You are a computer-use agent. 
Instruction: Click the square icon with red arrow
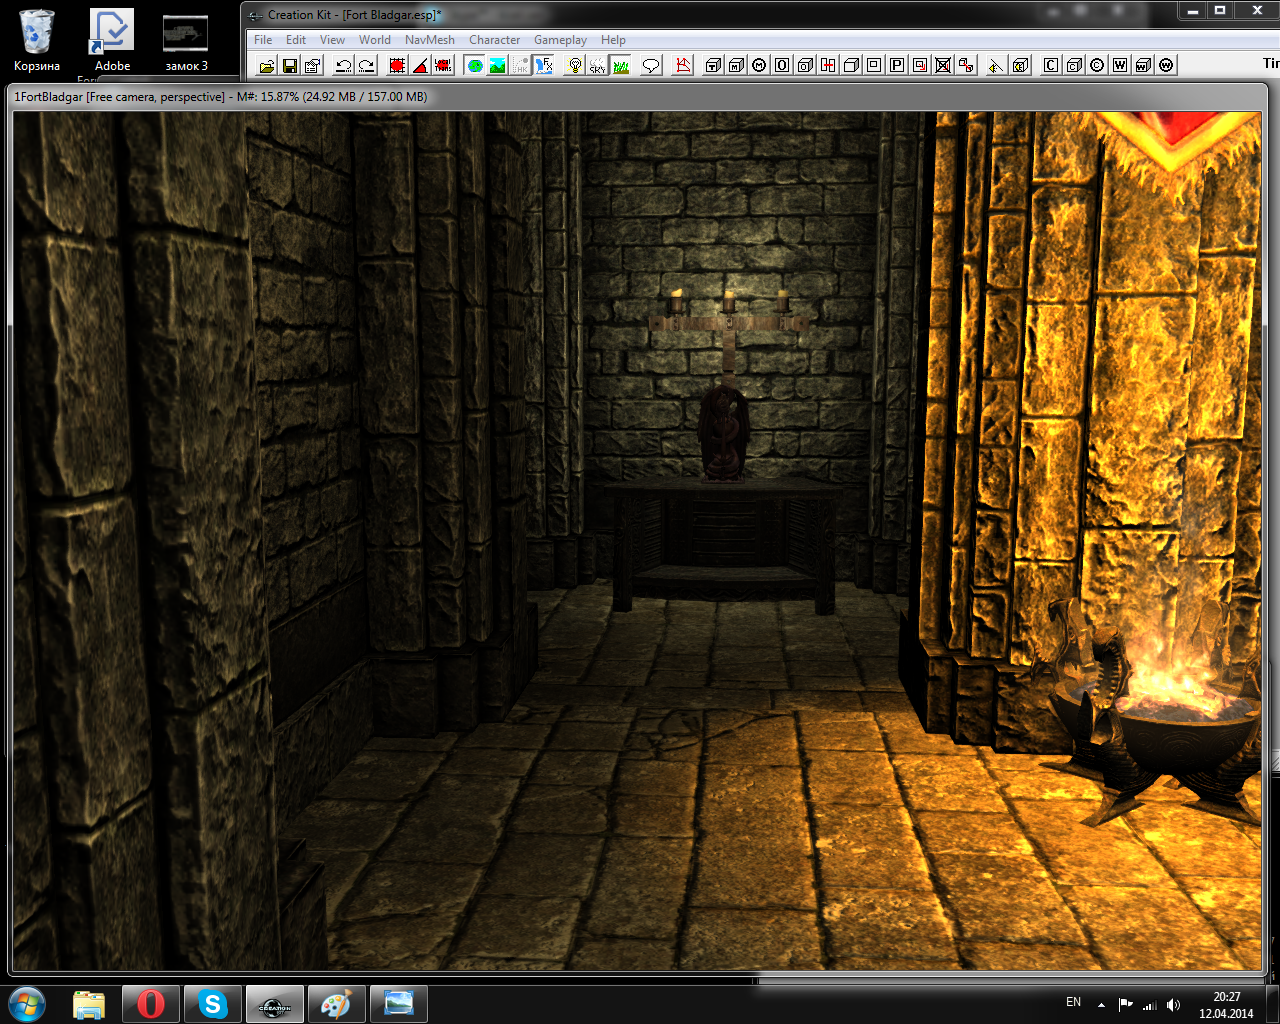pyautogui.click(x=920, y=65)
